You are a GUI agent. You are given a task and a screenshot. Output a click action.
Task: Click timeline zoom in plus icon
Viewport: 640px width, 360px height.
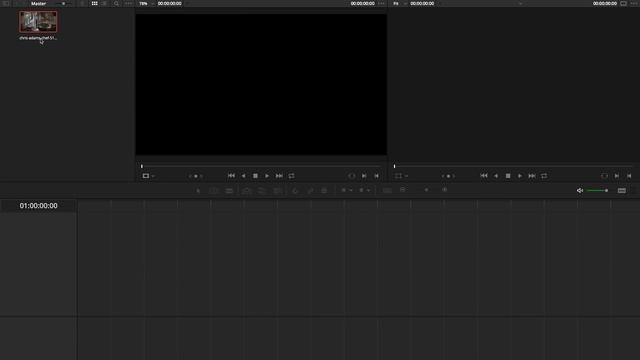(x=444, y=190)
